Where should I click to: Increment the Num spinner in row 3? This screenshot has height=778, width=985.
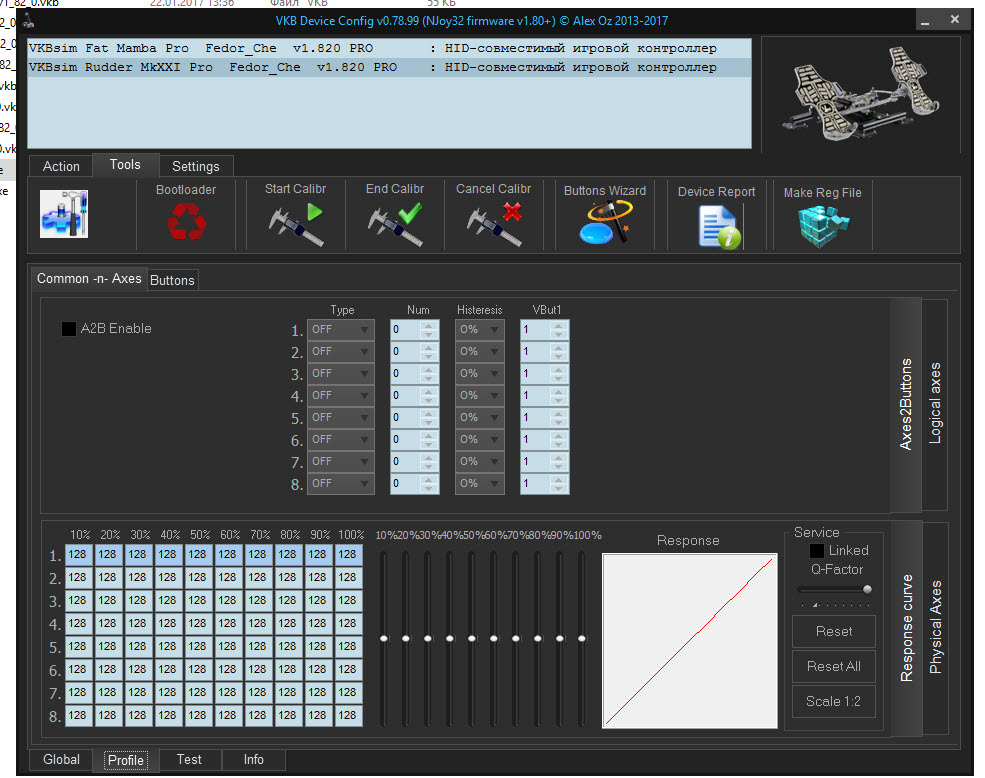click(429, 370)
